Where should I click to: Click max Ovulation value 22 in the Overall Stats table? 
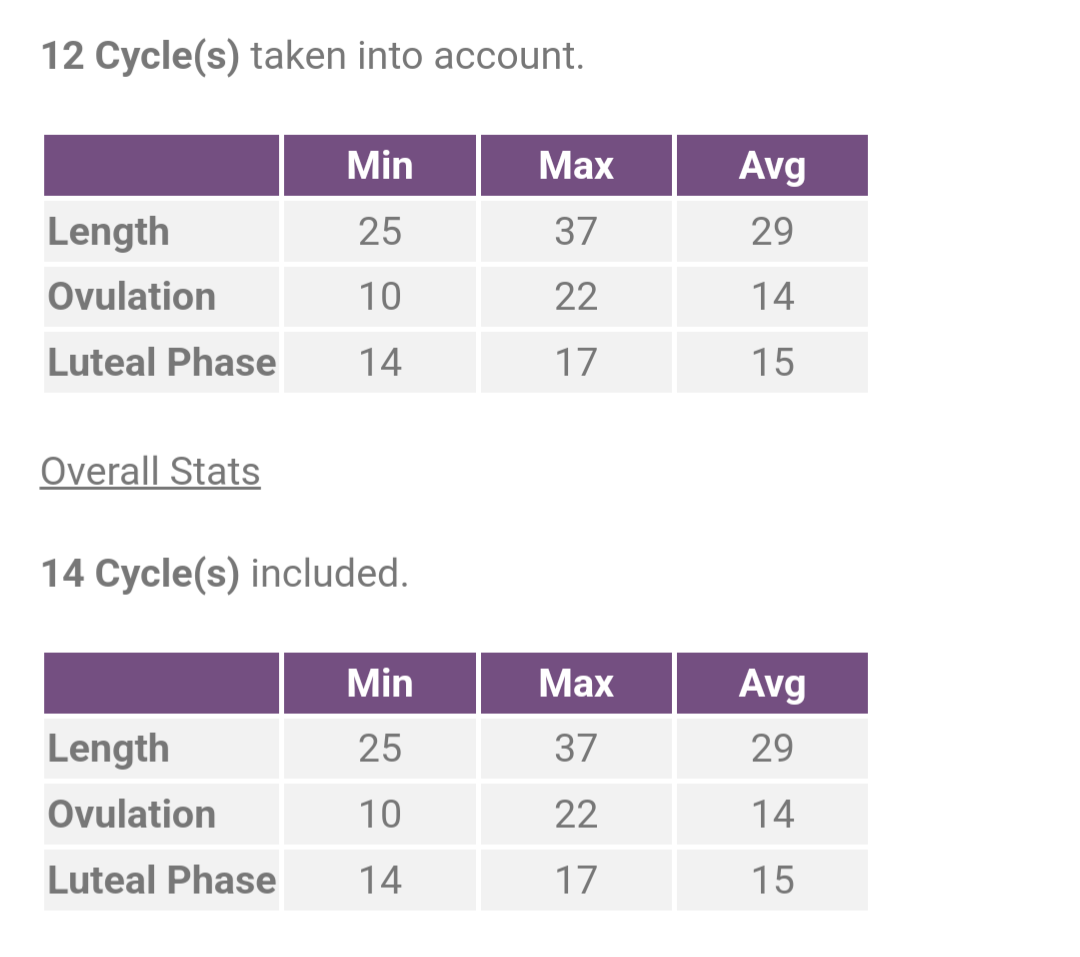tap(576, 814)
